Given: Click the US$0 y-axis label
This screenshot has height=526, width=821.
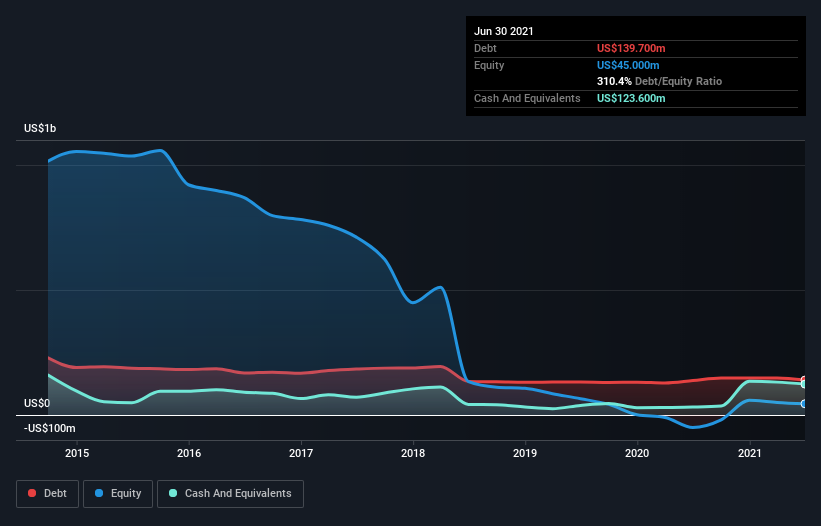Looking at the screenshot, I should tap(37, 403).
